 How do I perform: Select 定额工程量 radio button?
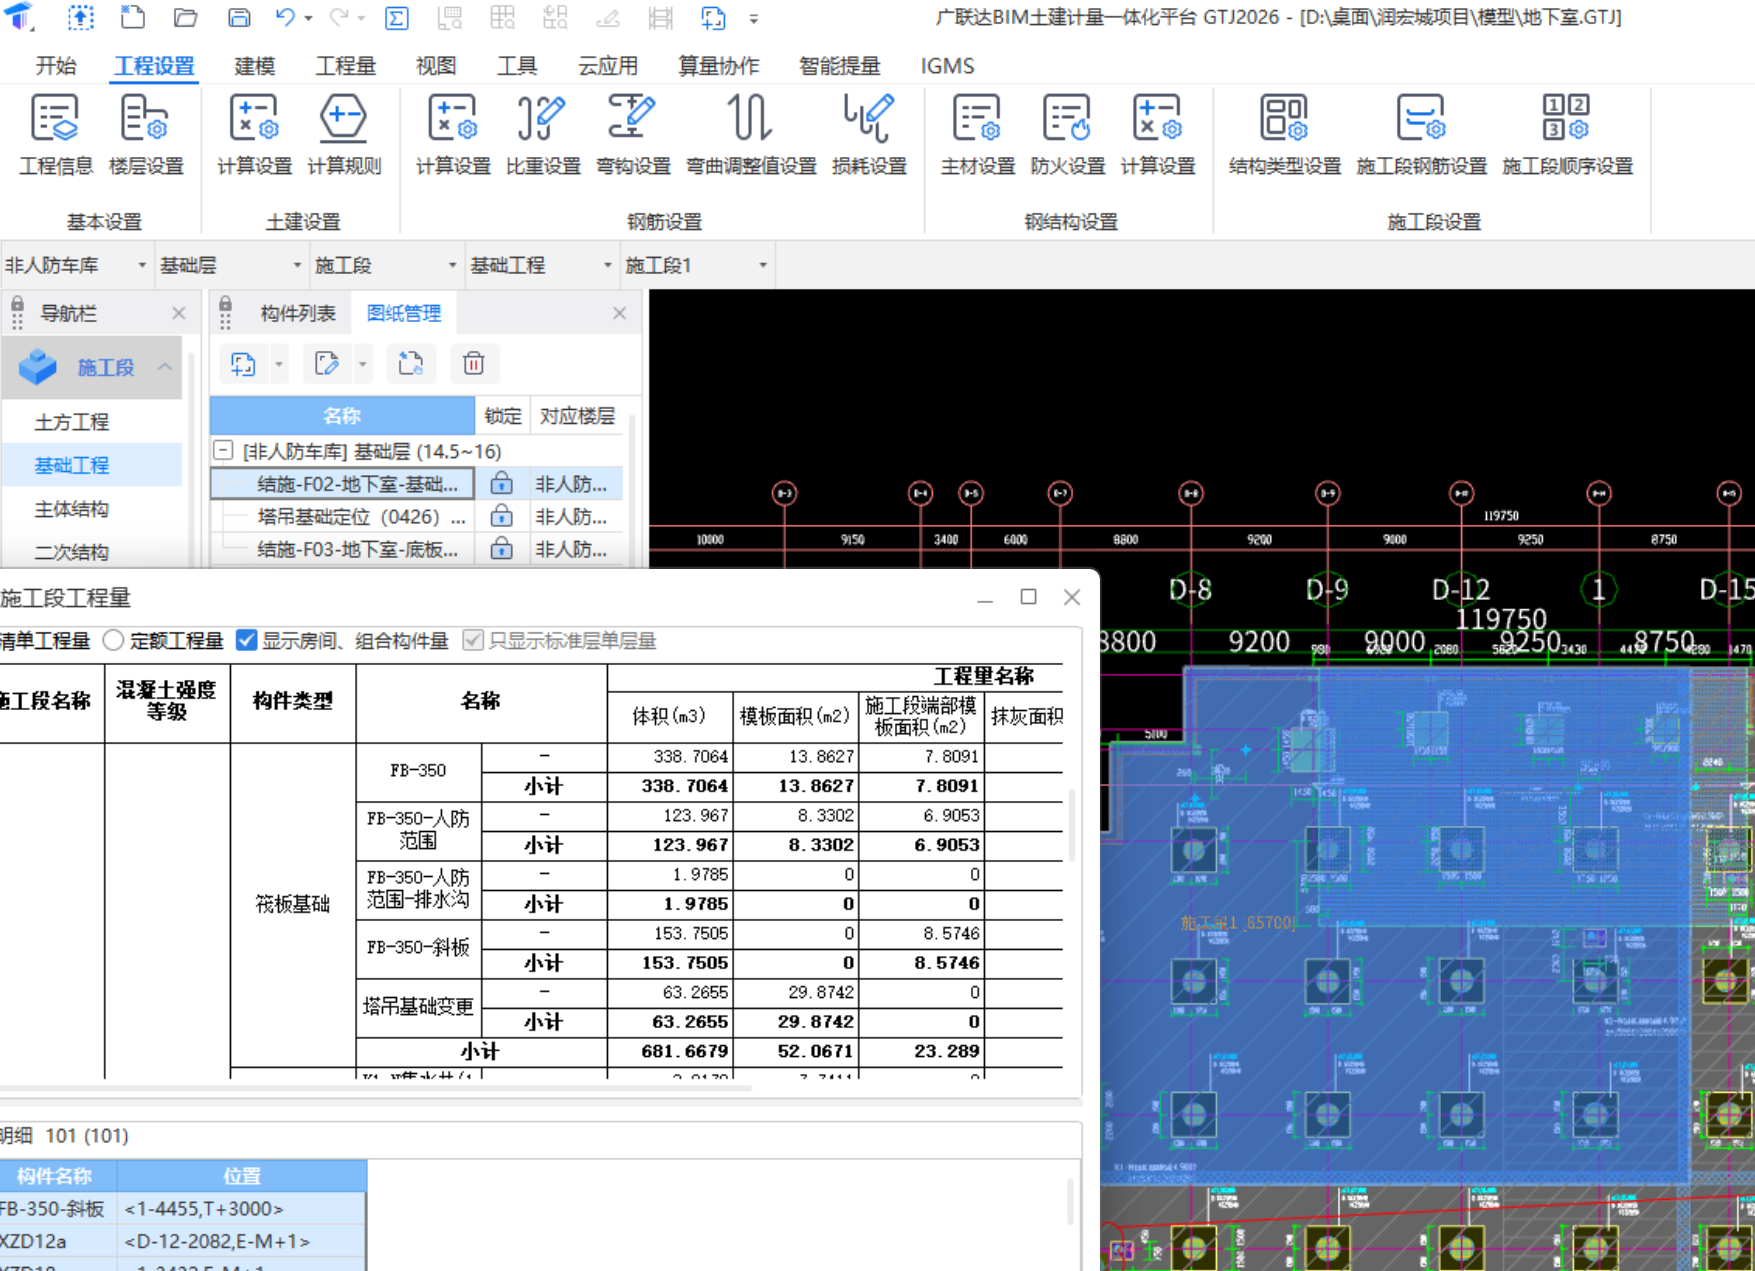coord(113,640)
